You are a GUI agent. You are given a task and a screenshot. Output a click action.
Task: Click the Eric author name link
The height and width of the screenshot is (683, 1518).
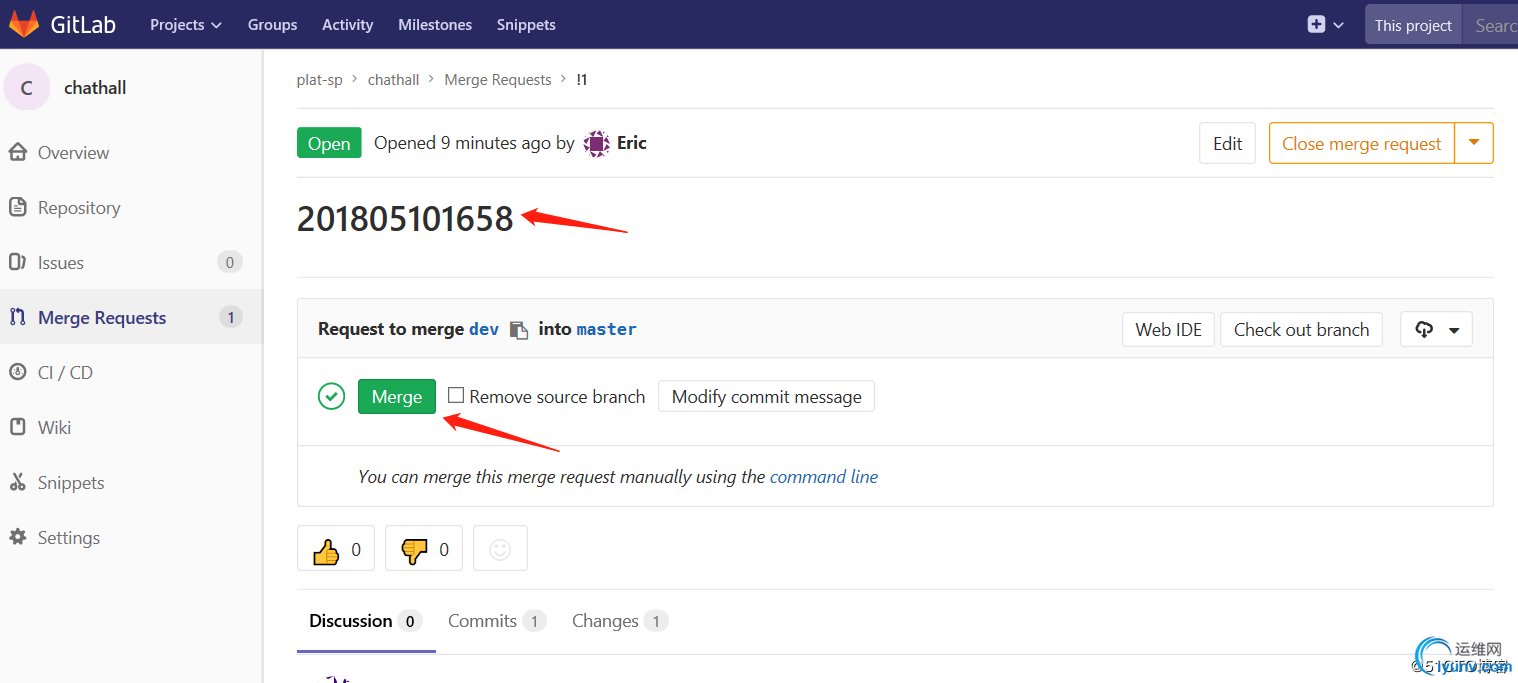(x=632, y=143)
